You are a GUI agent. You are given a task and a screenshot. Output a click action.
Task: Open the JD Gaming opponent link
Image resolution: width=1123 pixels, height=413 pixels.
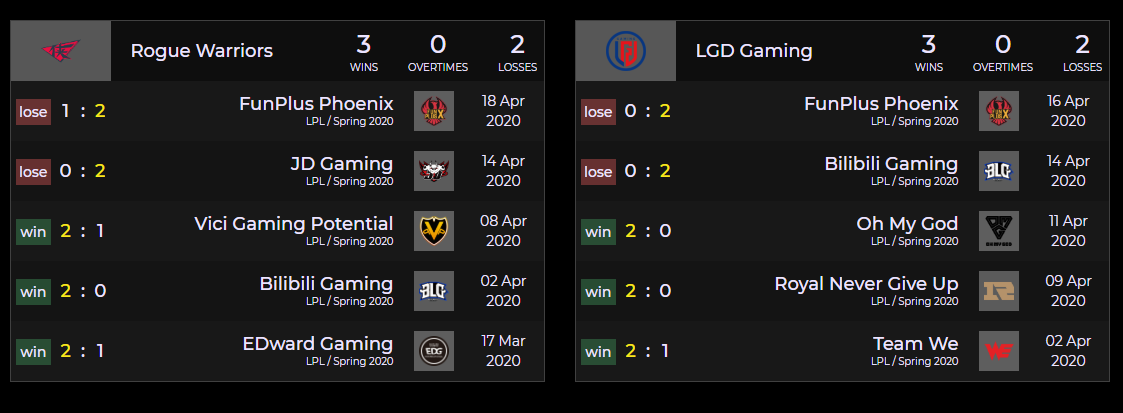click(341, 164)
